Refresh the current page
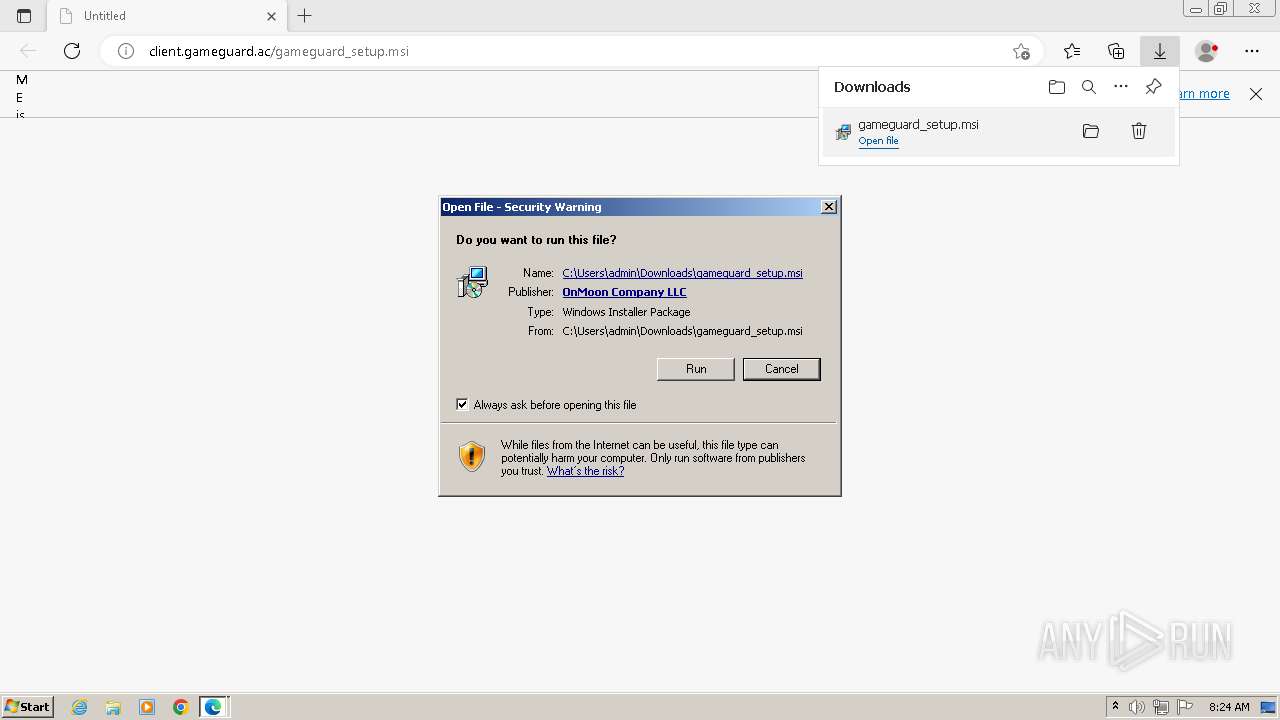The image size is (1280, 720). tap(72, 51)
